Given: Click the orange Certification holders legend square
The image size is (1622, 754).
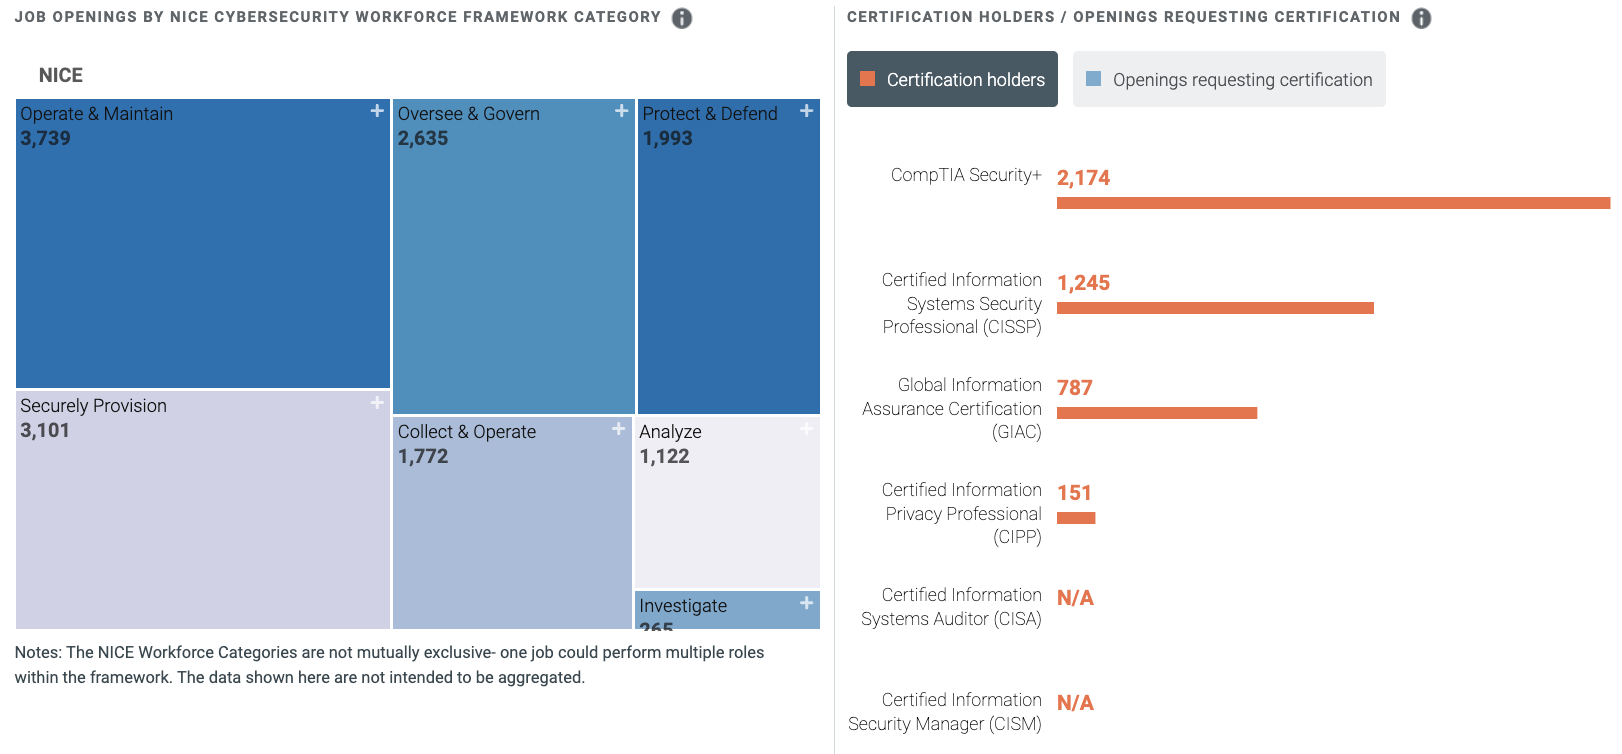Looking at the screenshot, I should [x=868, y=79].
